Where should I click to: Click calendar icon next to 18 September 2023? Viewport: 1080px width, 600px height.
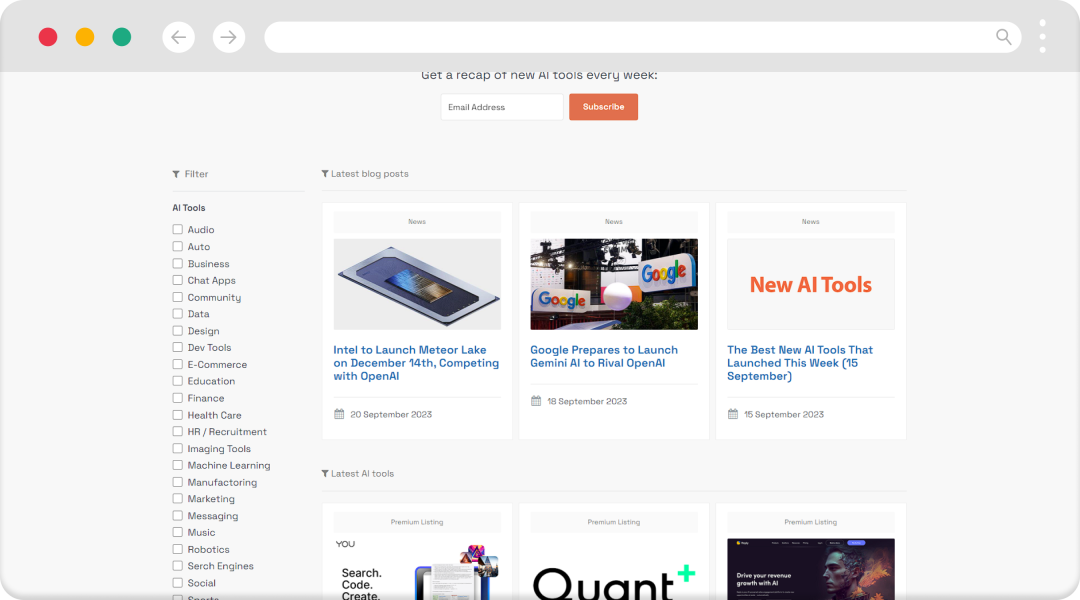pos(536,401)
